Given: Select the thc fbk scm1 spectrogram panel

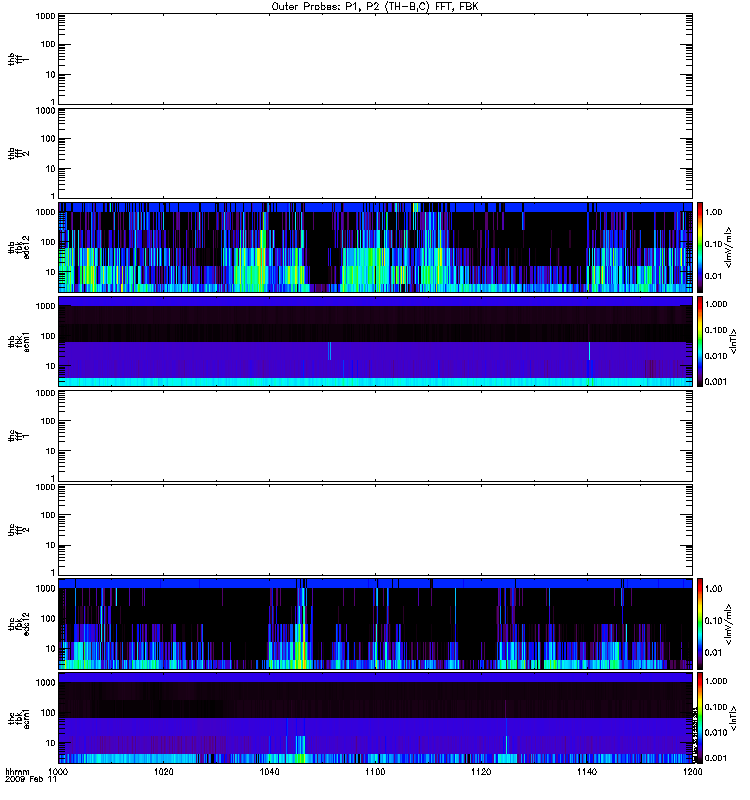Looking at the screenshot, I should [x=376, y=718].
